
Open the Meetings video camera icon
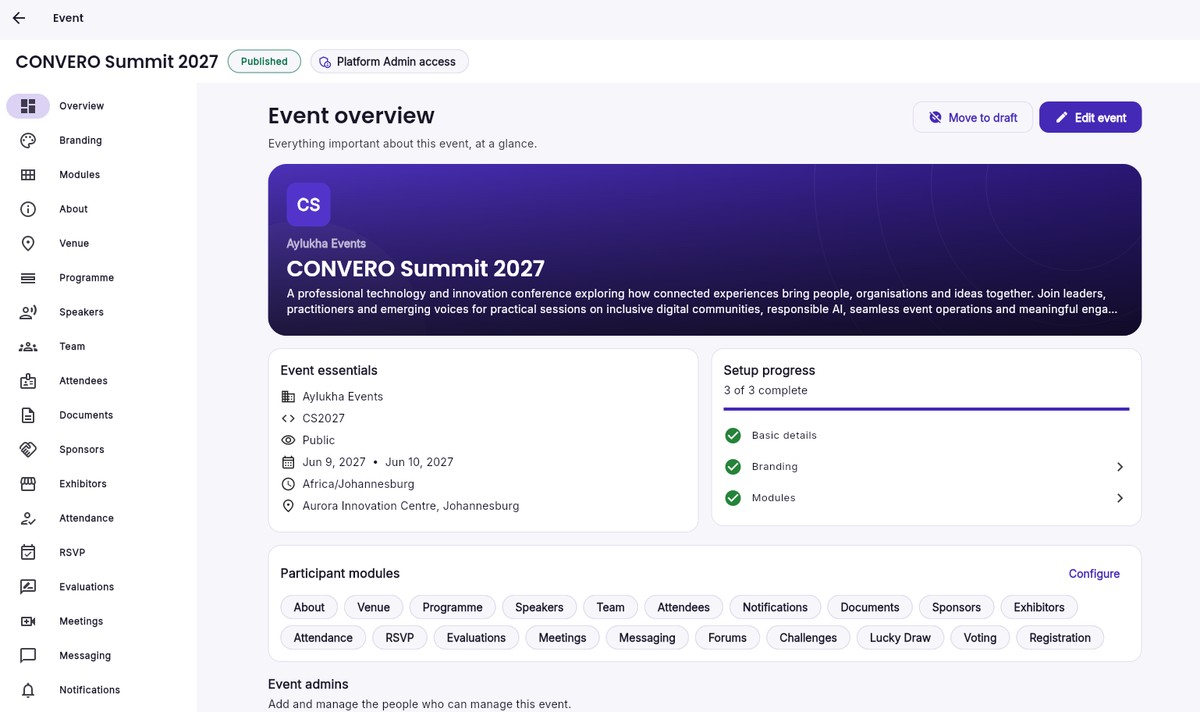pos(28,621)
